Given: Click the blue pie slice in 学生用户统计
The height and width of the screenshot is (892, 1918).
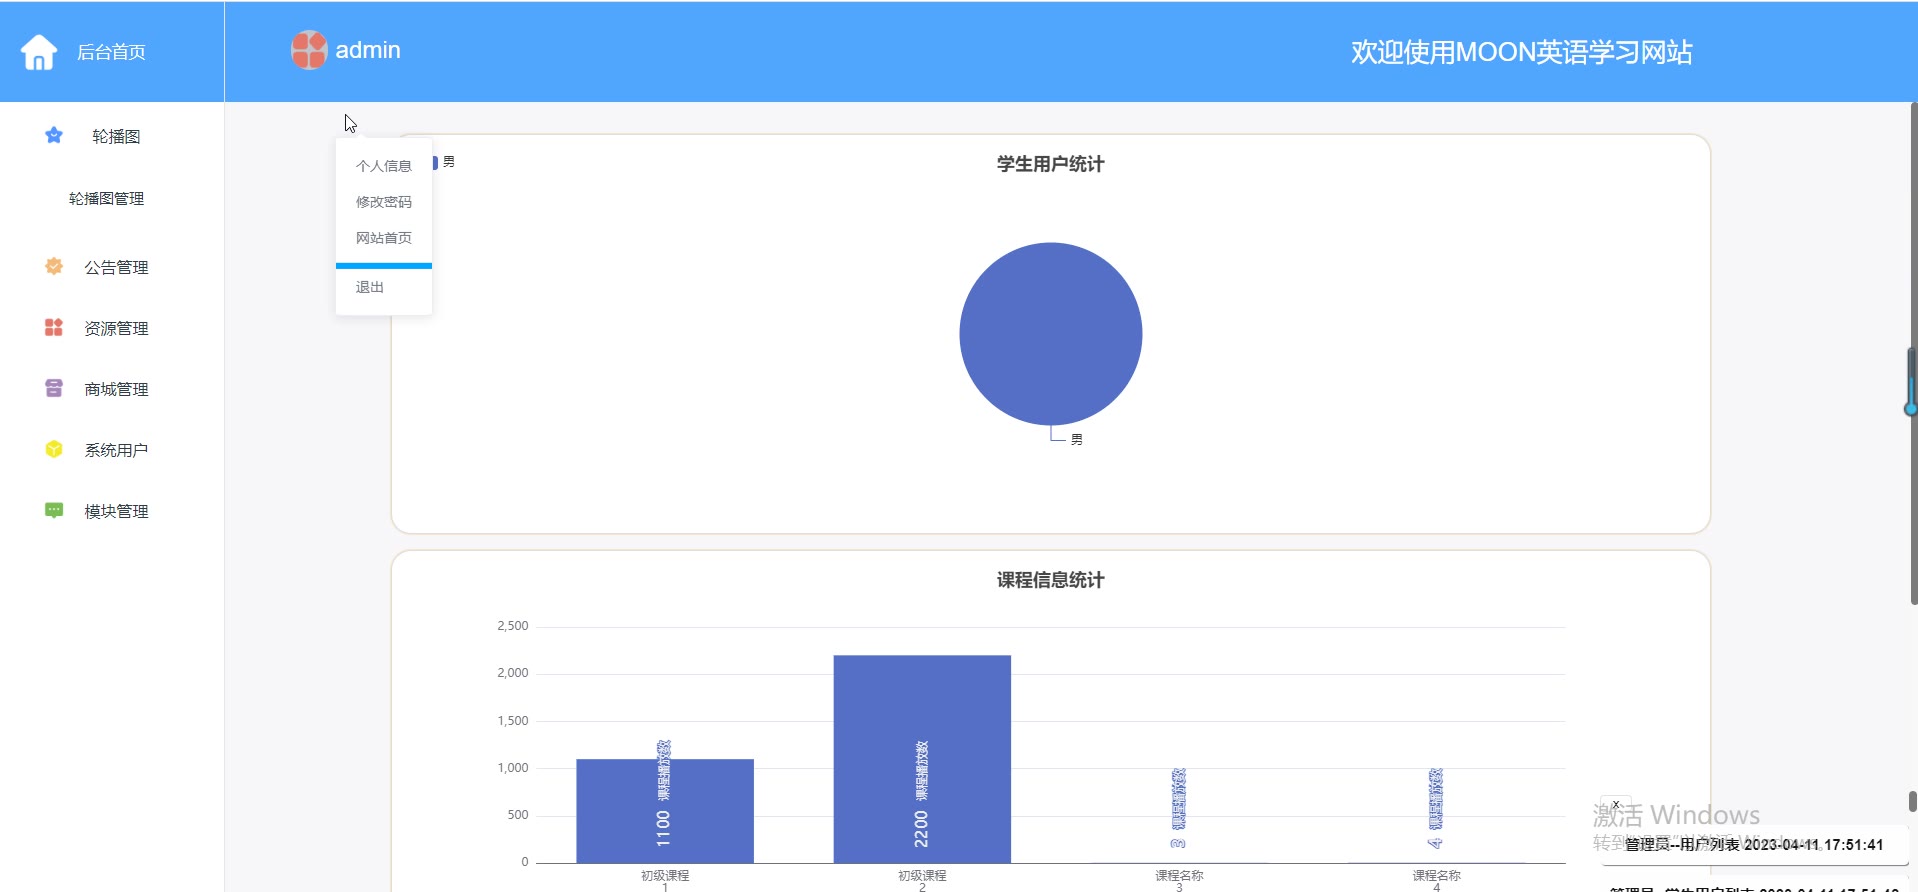Looking at the screenshot, I should click(x=1051, y=334).
